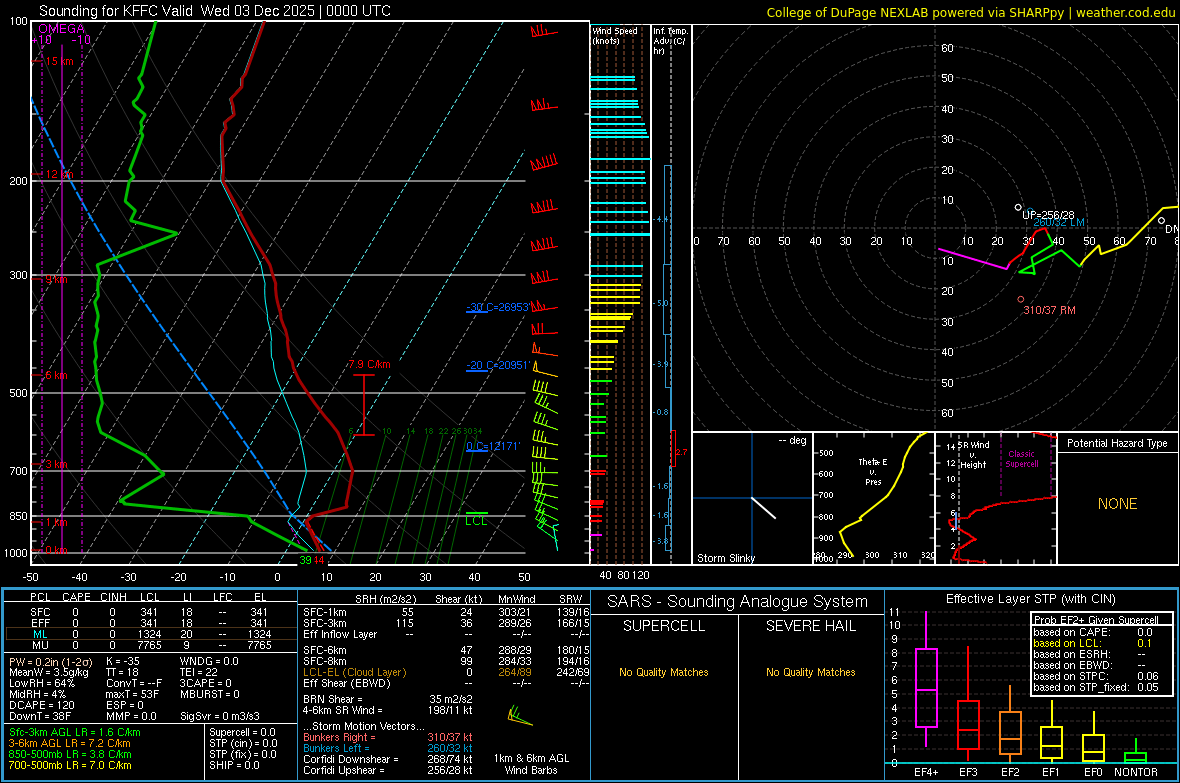The image size is (1180, 783).
Task: Click the 'Eff Shear (EBWD)' row
Action: (446, 683)
